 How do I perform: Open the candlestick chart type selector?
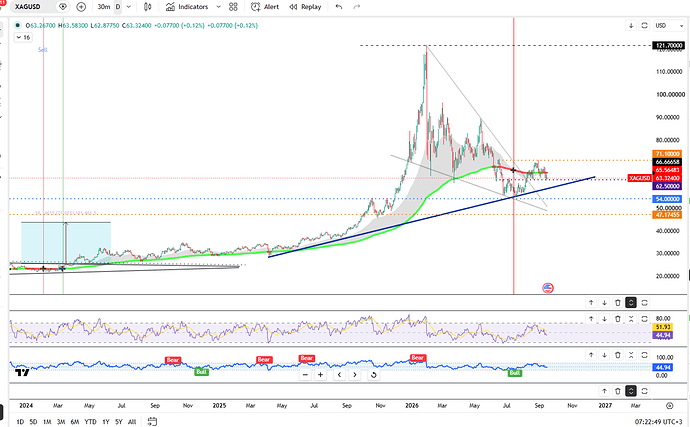148,7
